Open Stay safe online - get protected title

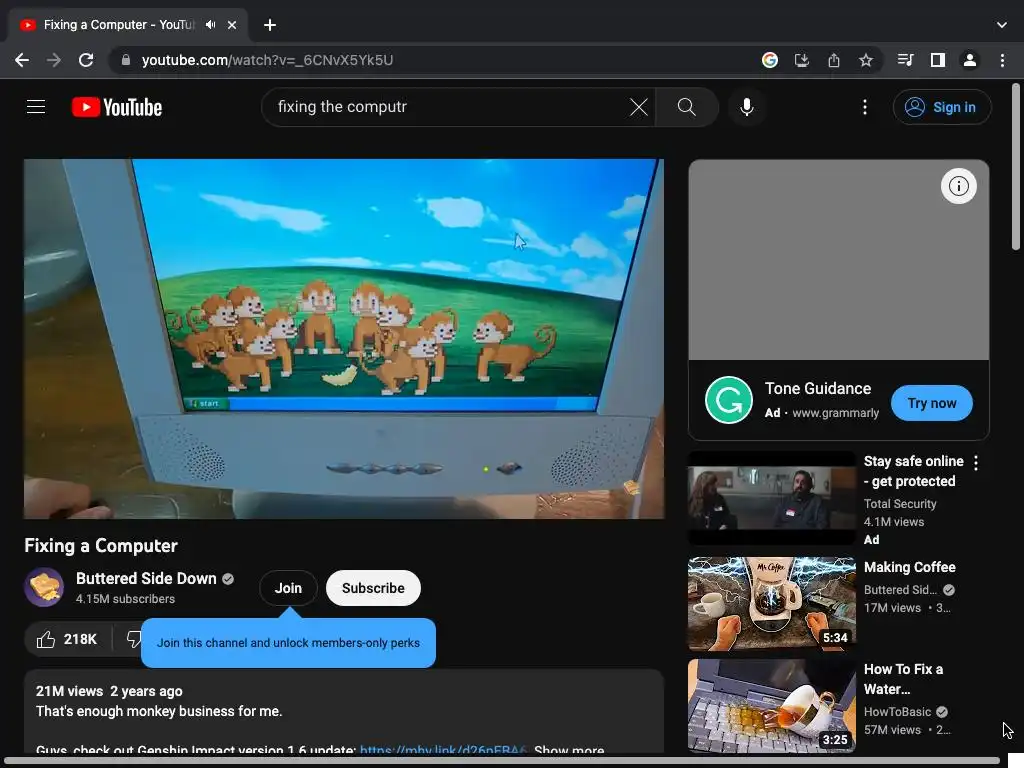click(913, 472)
